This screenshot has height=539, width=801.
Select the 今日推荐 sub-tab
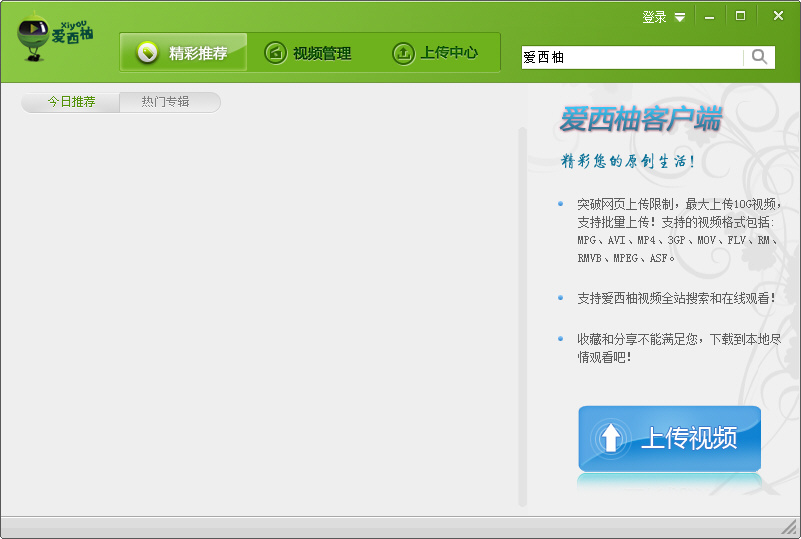[71, 102]
